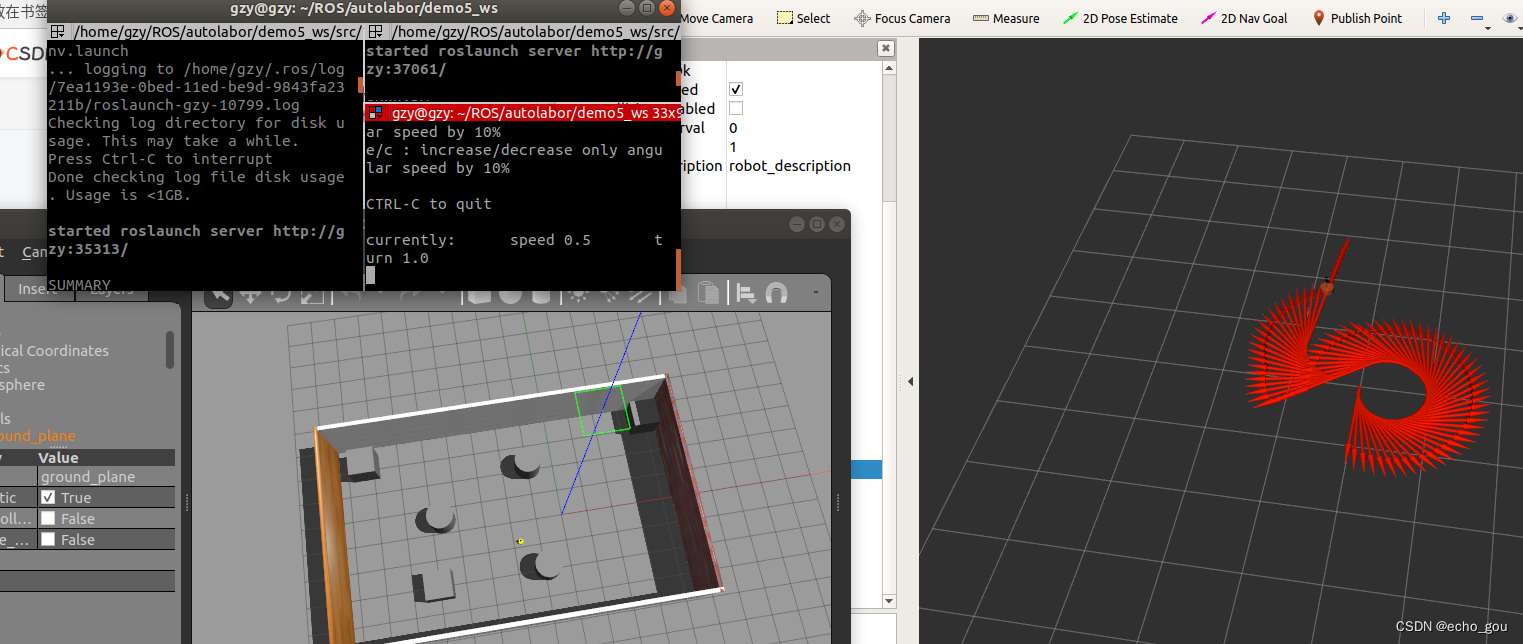Add a spot light in Gazebo
The image size is (1523, 644).
coord(608,296)
